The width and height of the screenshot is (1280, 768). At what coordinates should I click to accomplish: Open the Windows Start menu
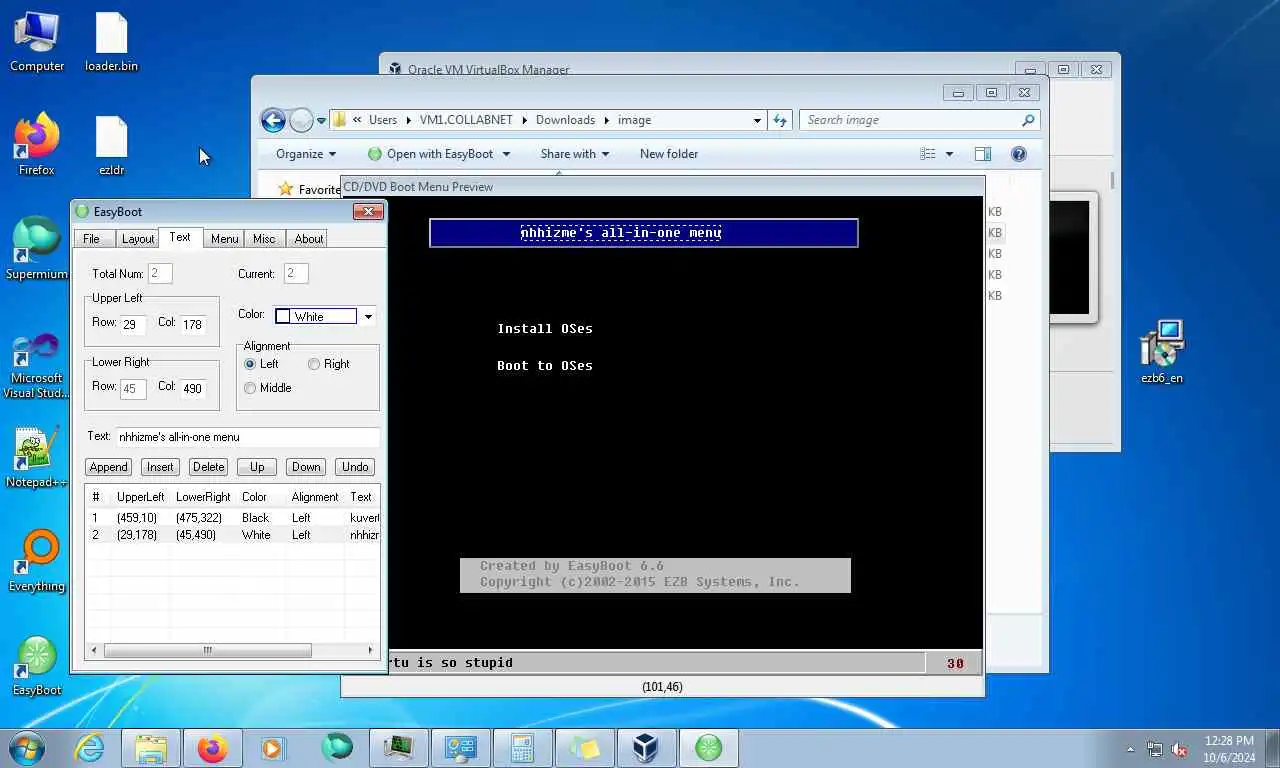(x=25, y=747)
